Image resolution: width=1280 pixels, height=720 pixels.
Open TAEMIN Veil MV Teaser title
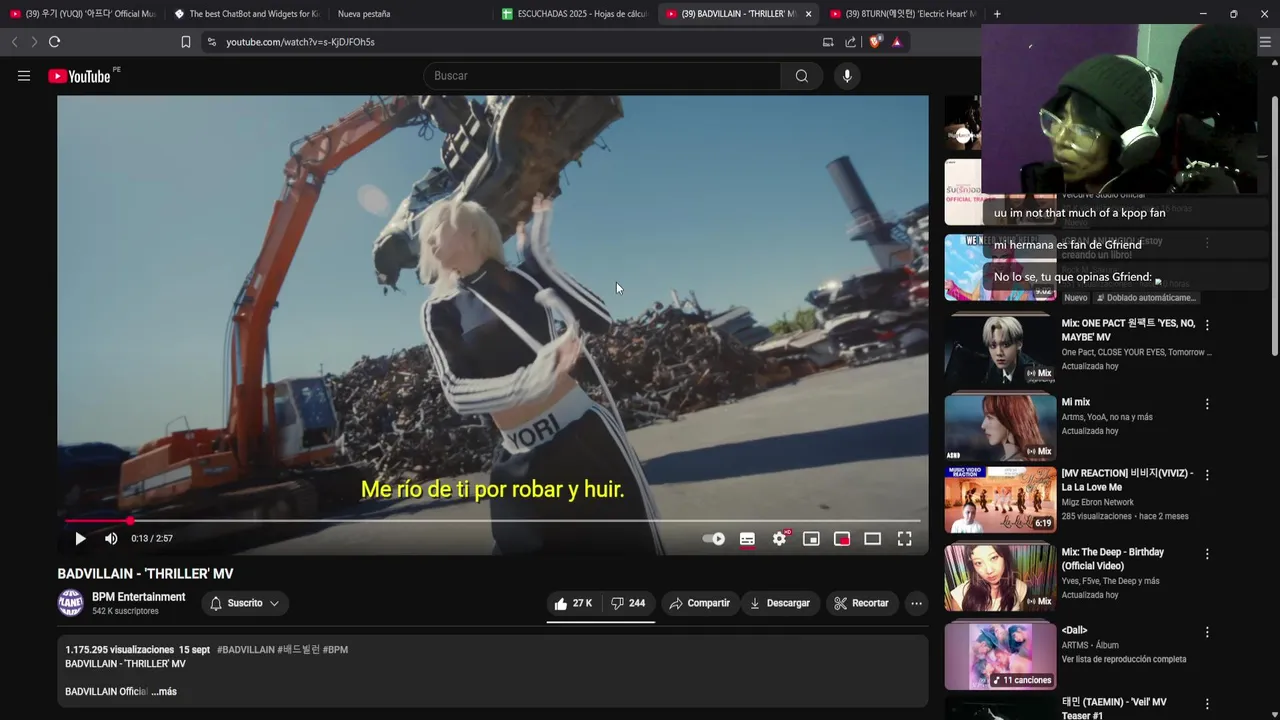click(1114, 708)
